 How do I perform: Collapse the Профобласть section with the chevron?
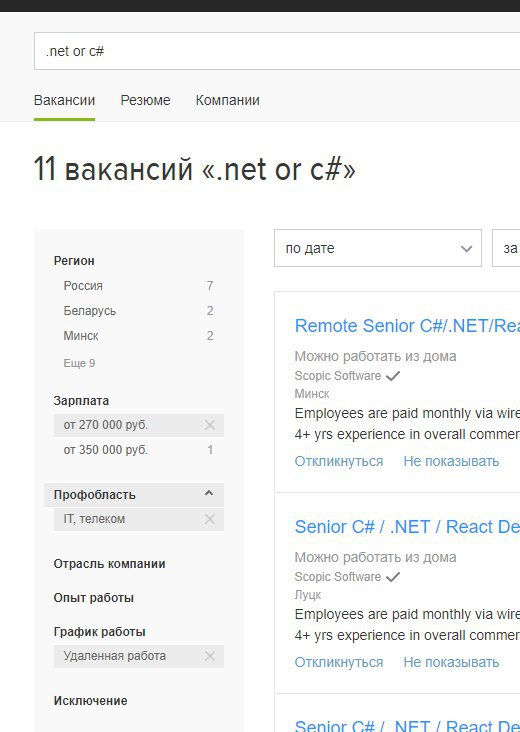(x=209, y=493)
